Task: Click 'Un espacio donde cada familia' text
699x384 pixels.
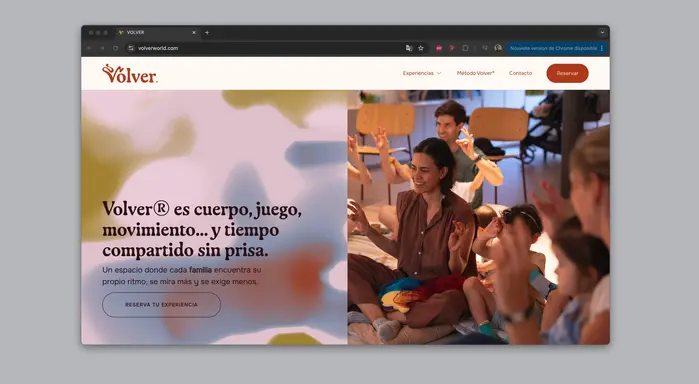Action: (x=182, y=276)
